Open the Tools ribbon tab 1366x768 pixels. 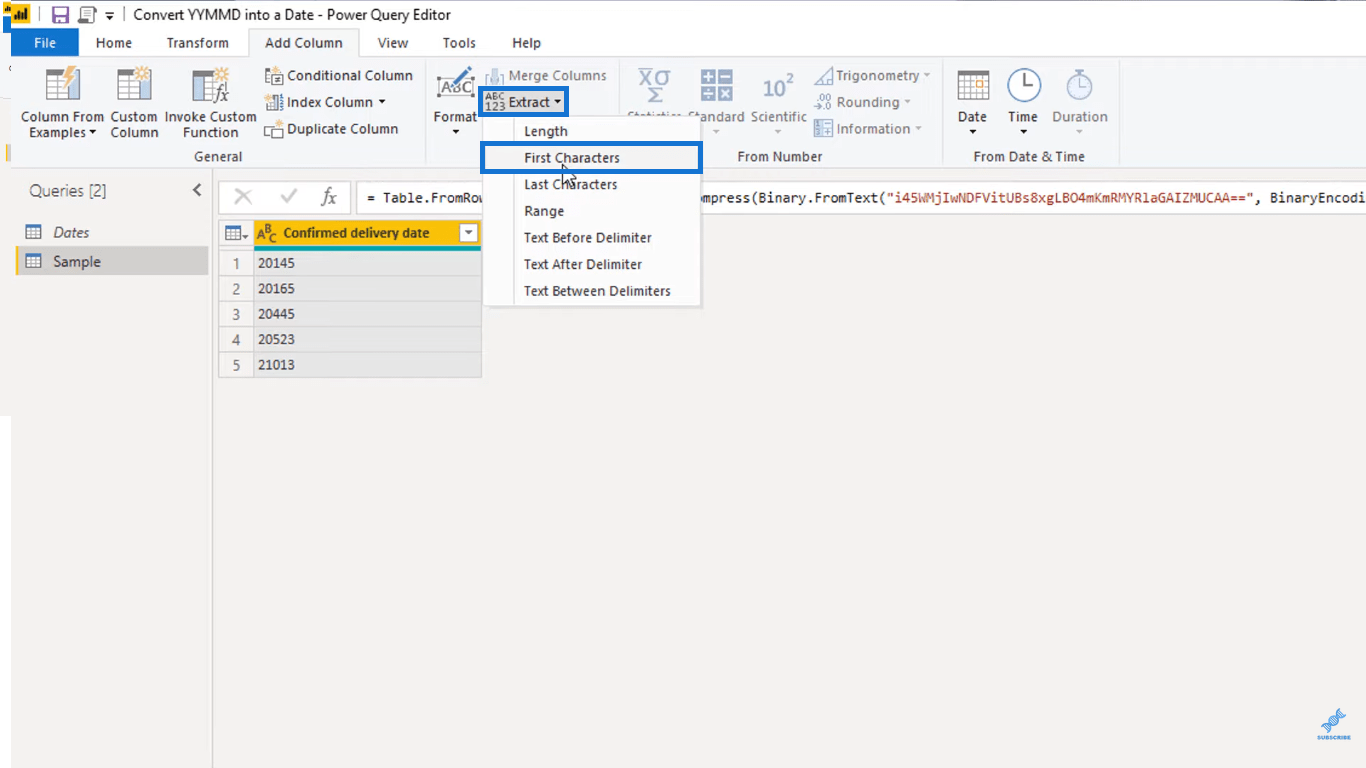[459, 43]
